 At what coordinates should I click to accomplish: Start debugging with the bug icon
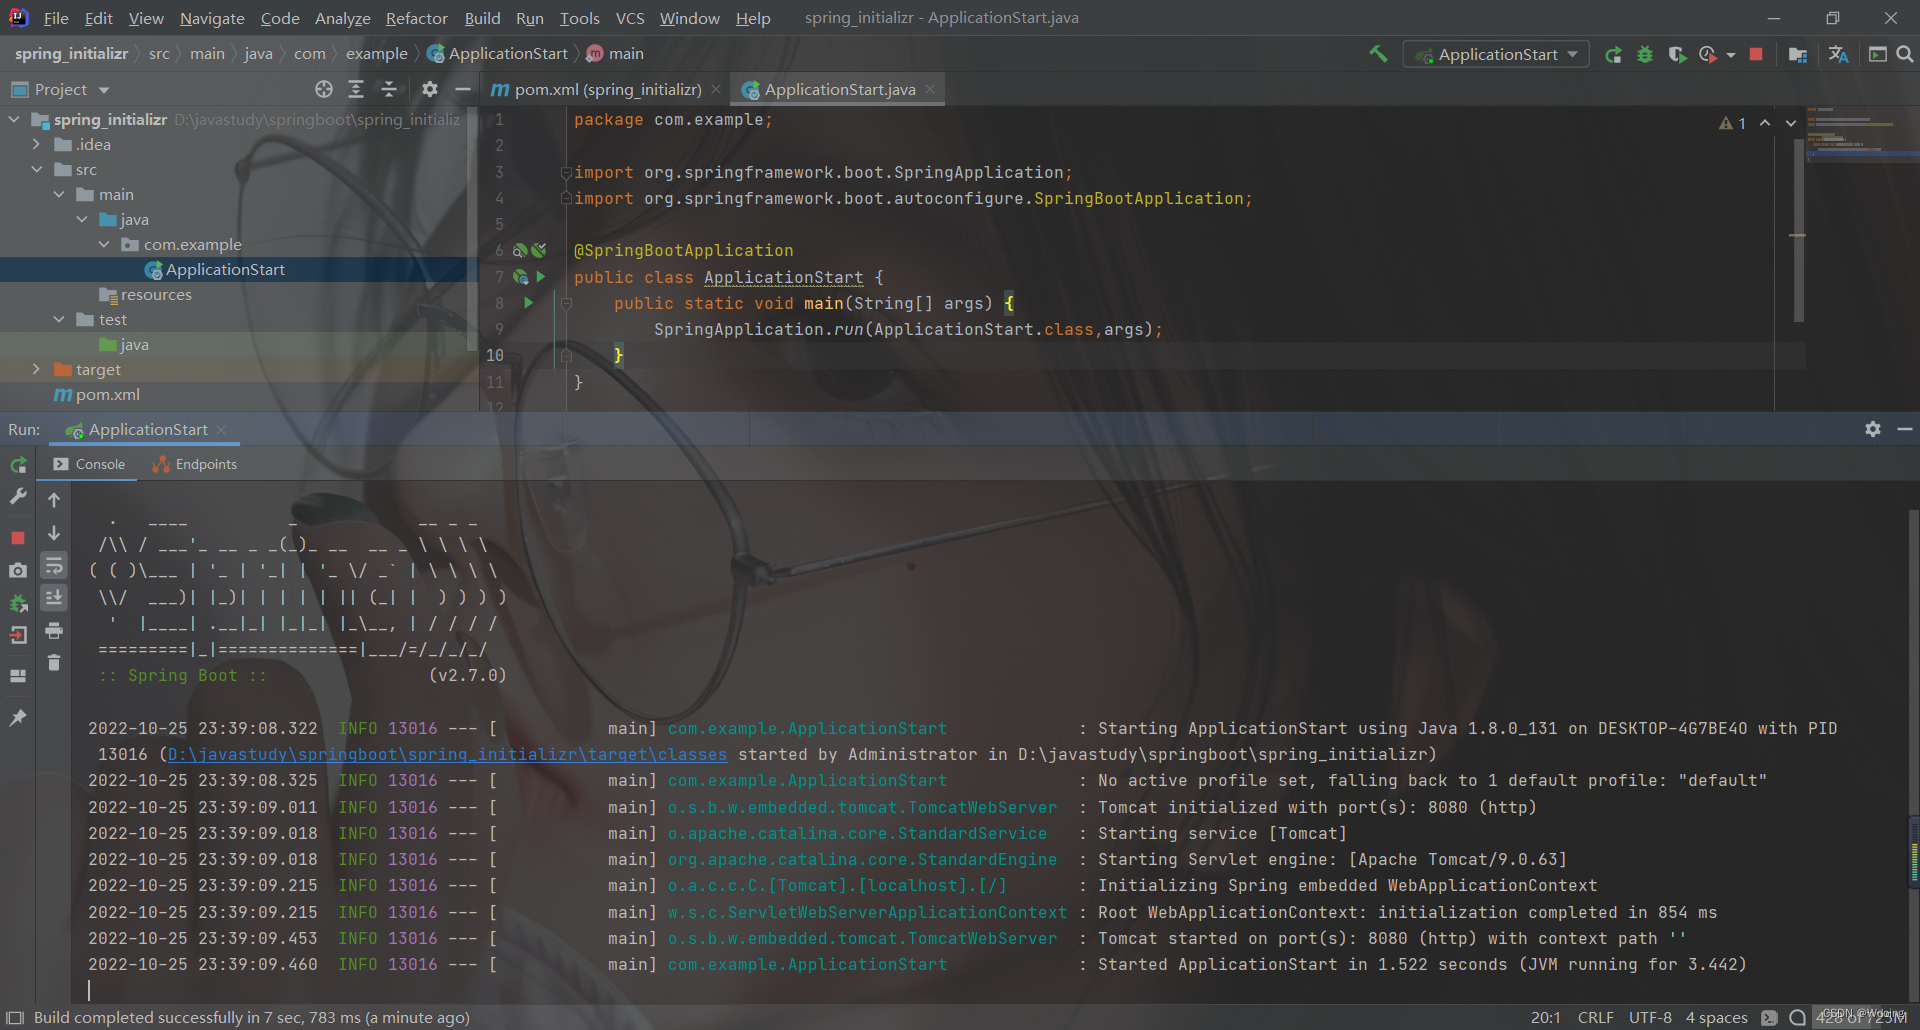[x=1645, y=54]
